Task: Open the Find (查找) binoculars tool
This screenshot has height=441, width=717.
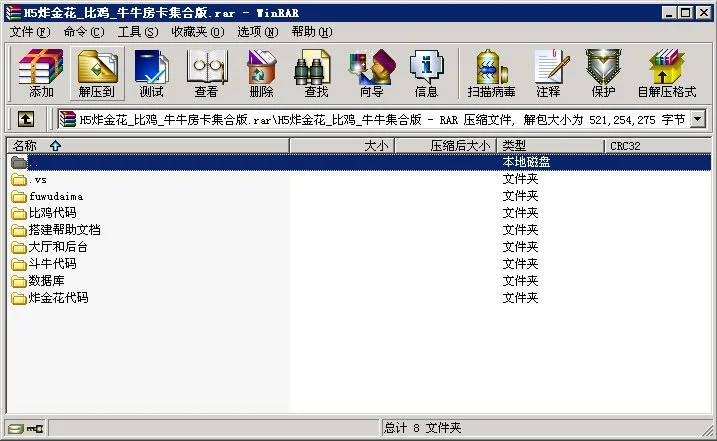Action: pyautogui.click(x=316, y=74)
